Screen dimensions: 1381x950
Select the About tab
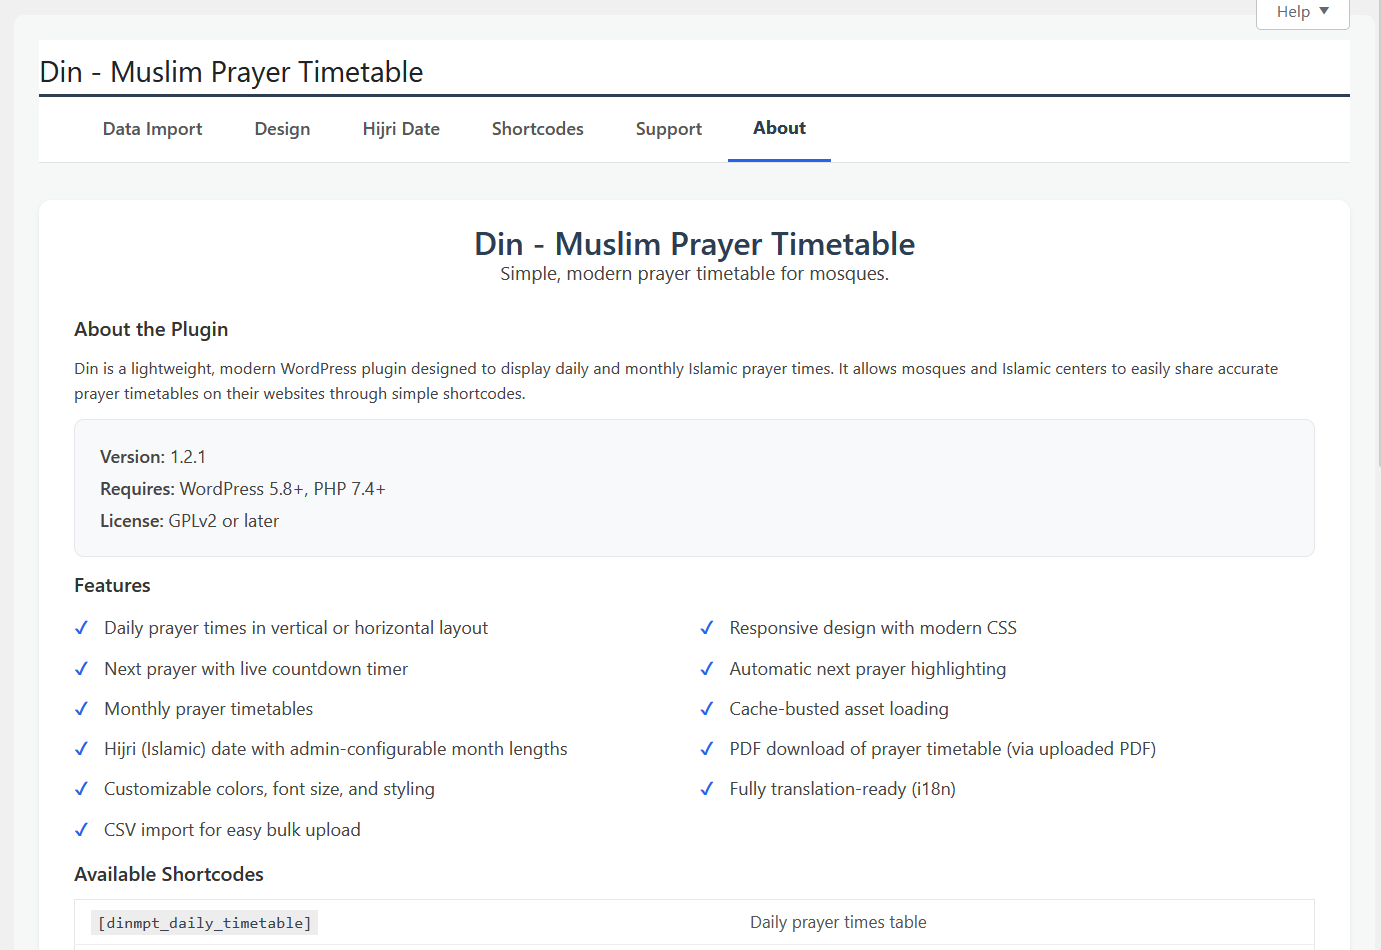(779, 129)
